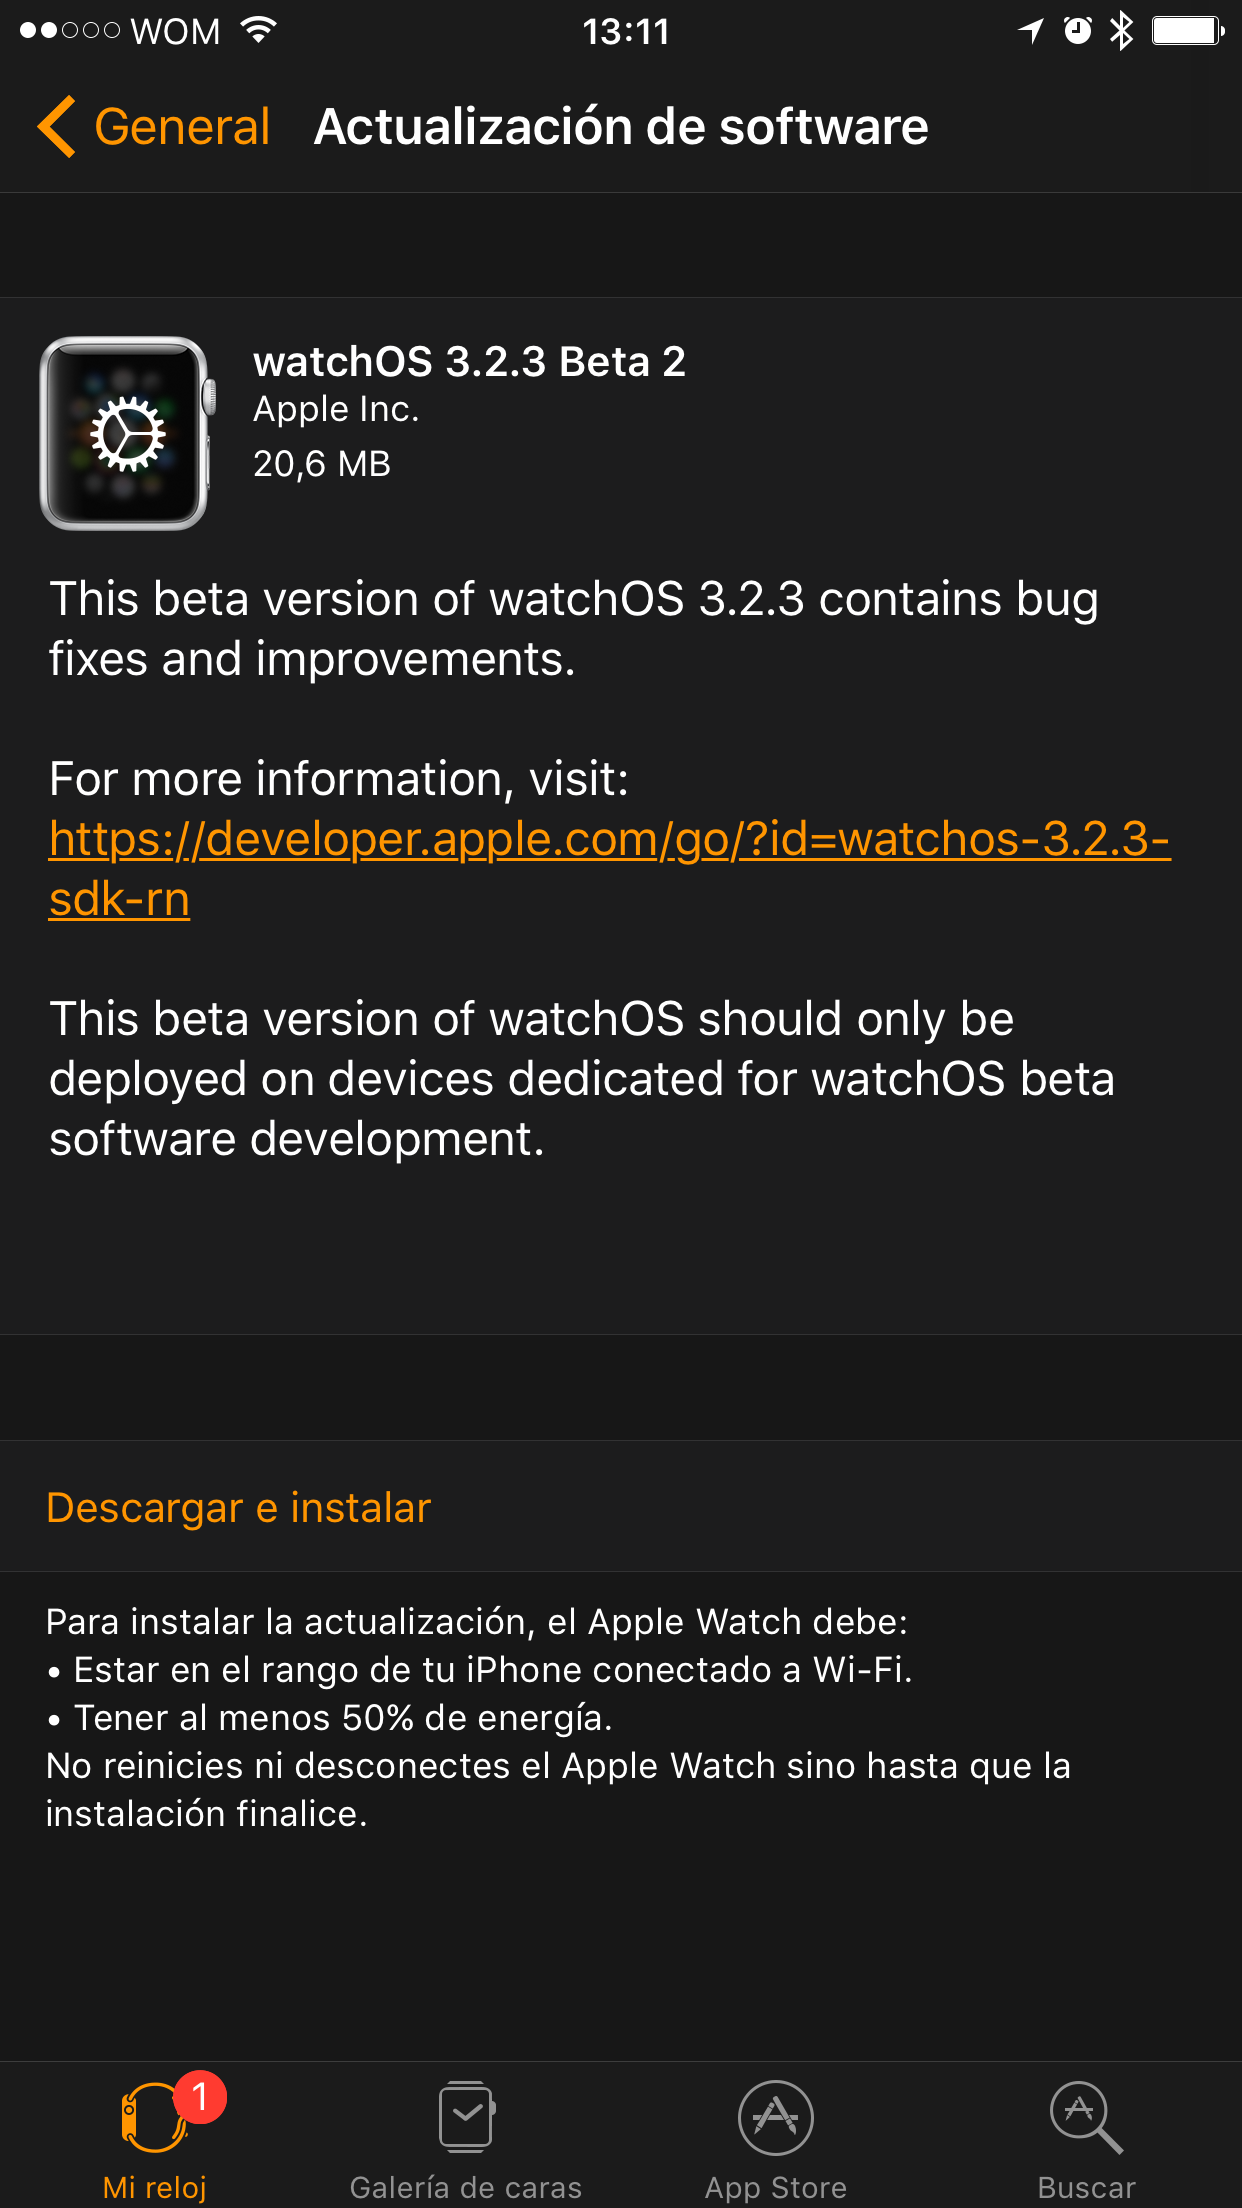Tap Descargar e instalar
1242x2208 pixels.
pos(239,1507)
